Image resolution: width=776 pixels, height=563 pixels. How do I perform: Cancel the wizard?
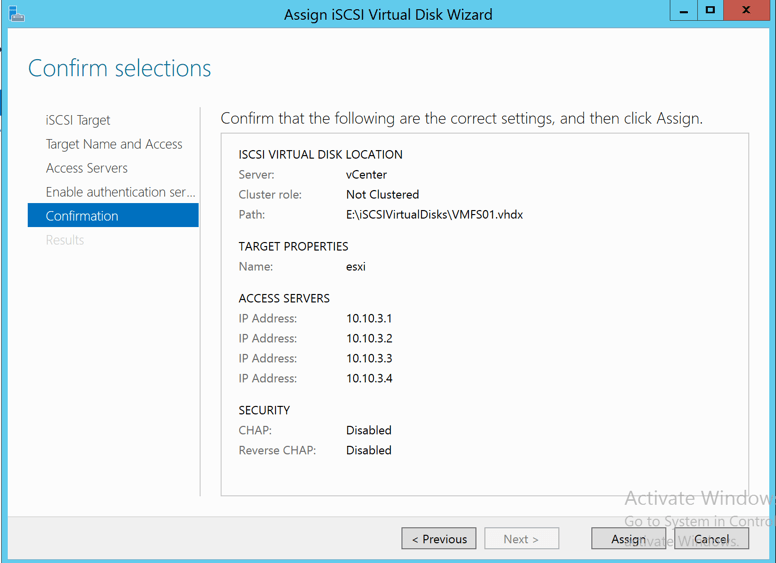pos(711,539)
